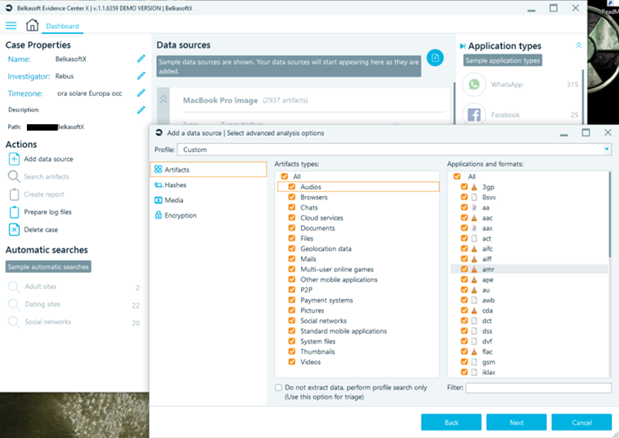This screenshot has height=438, width=619.
Task: Click the Facebook application icon
Action: tap(474, 115)
